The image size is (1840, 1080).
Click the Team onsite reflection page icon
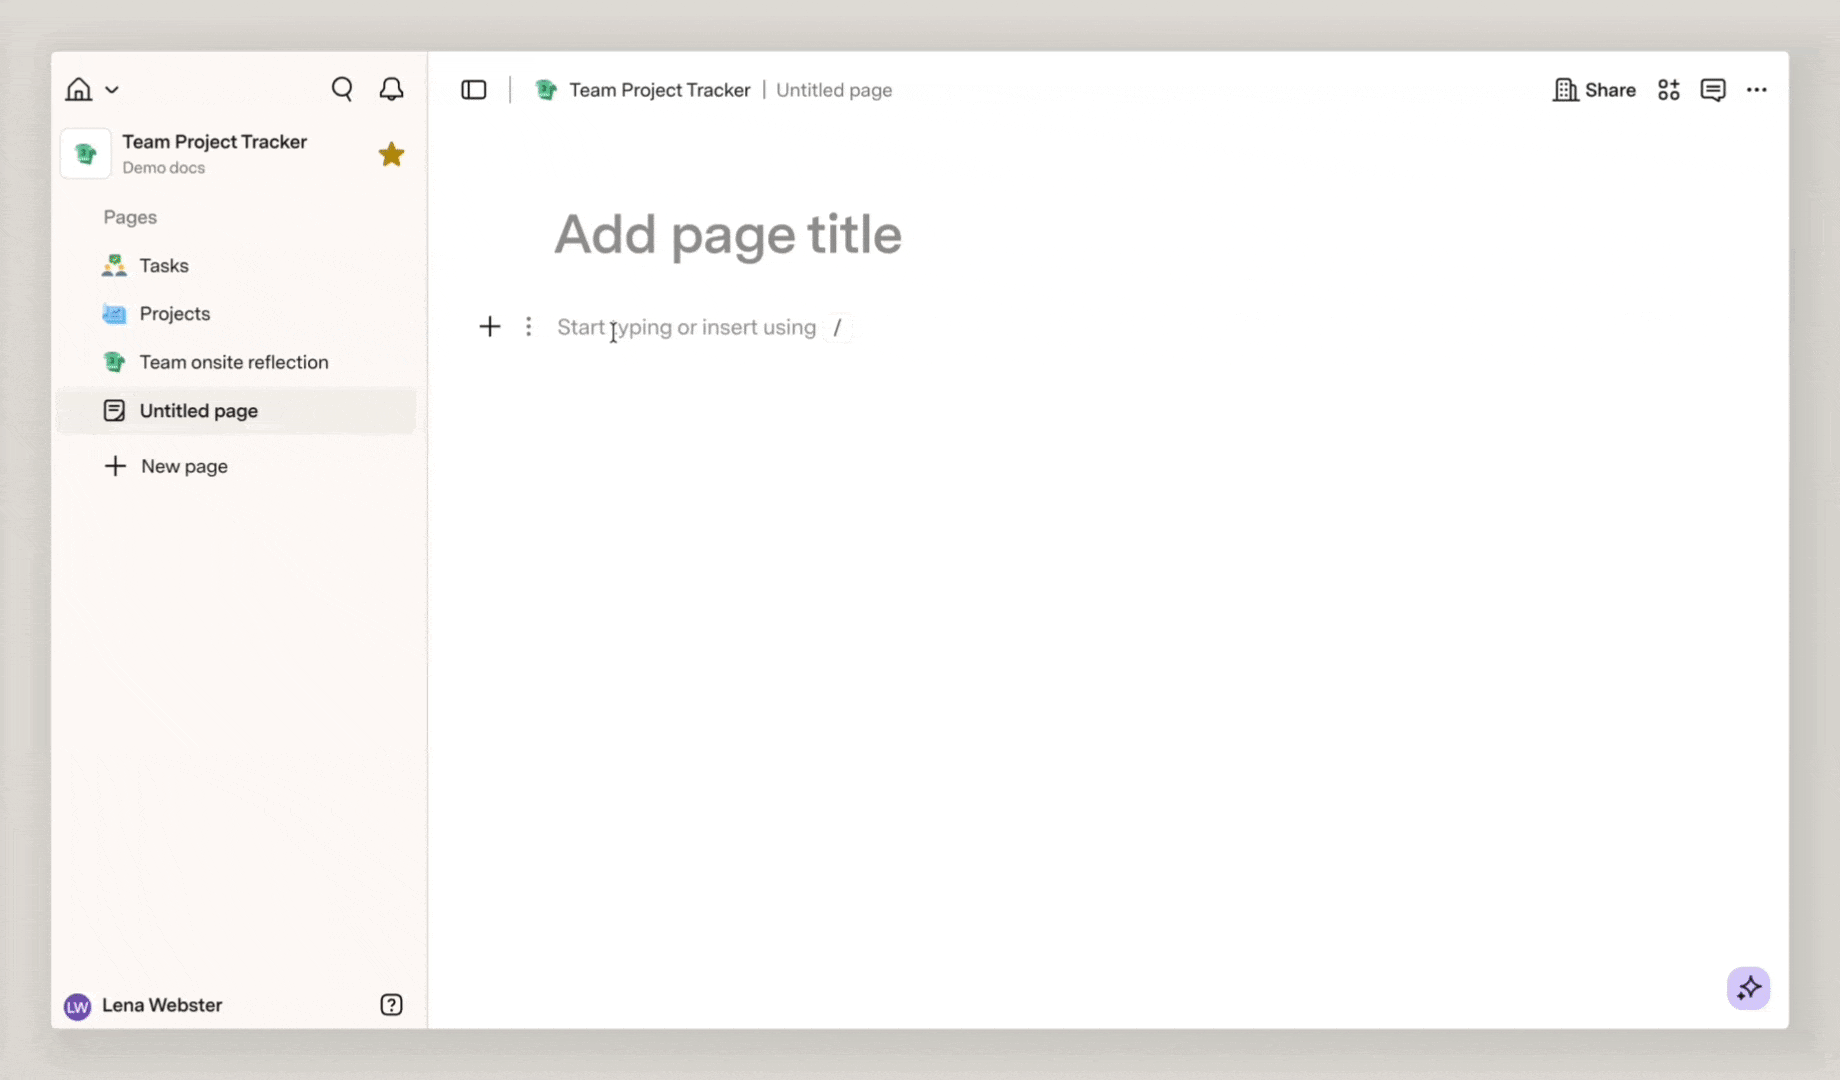[114, 362]
